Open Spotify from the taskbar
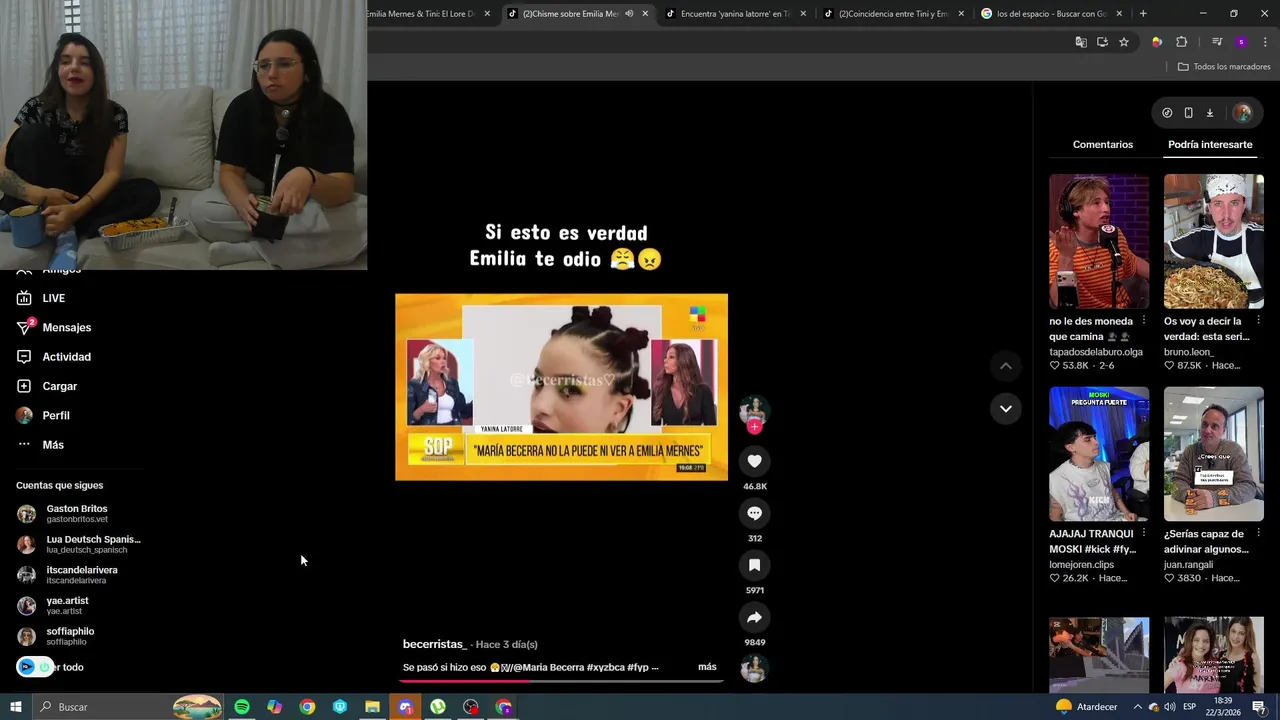The height and width of the screenshot is (720, 1280). [242, 707]
